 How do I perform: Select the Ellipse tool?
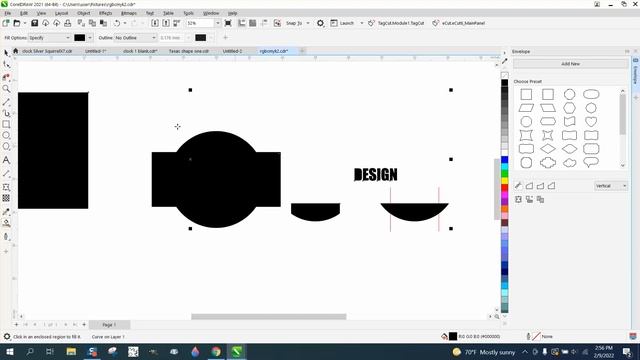pos(6,135)
